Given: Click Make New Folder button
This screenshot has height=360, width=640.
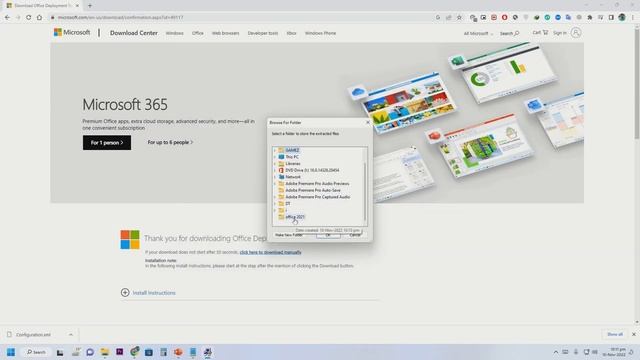Looking at the screenshot, I should [x=289, y=235].
